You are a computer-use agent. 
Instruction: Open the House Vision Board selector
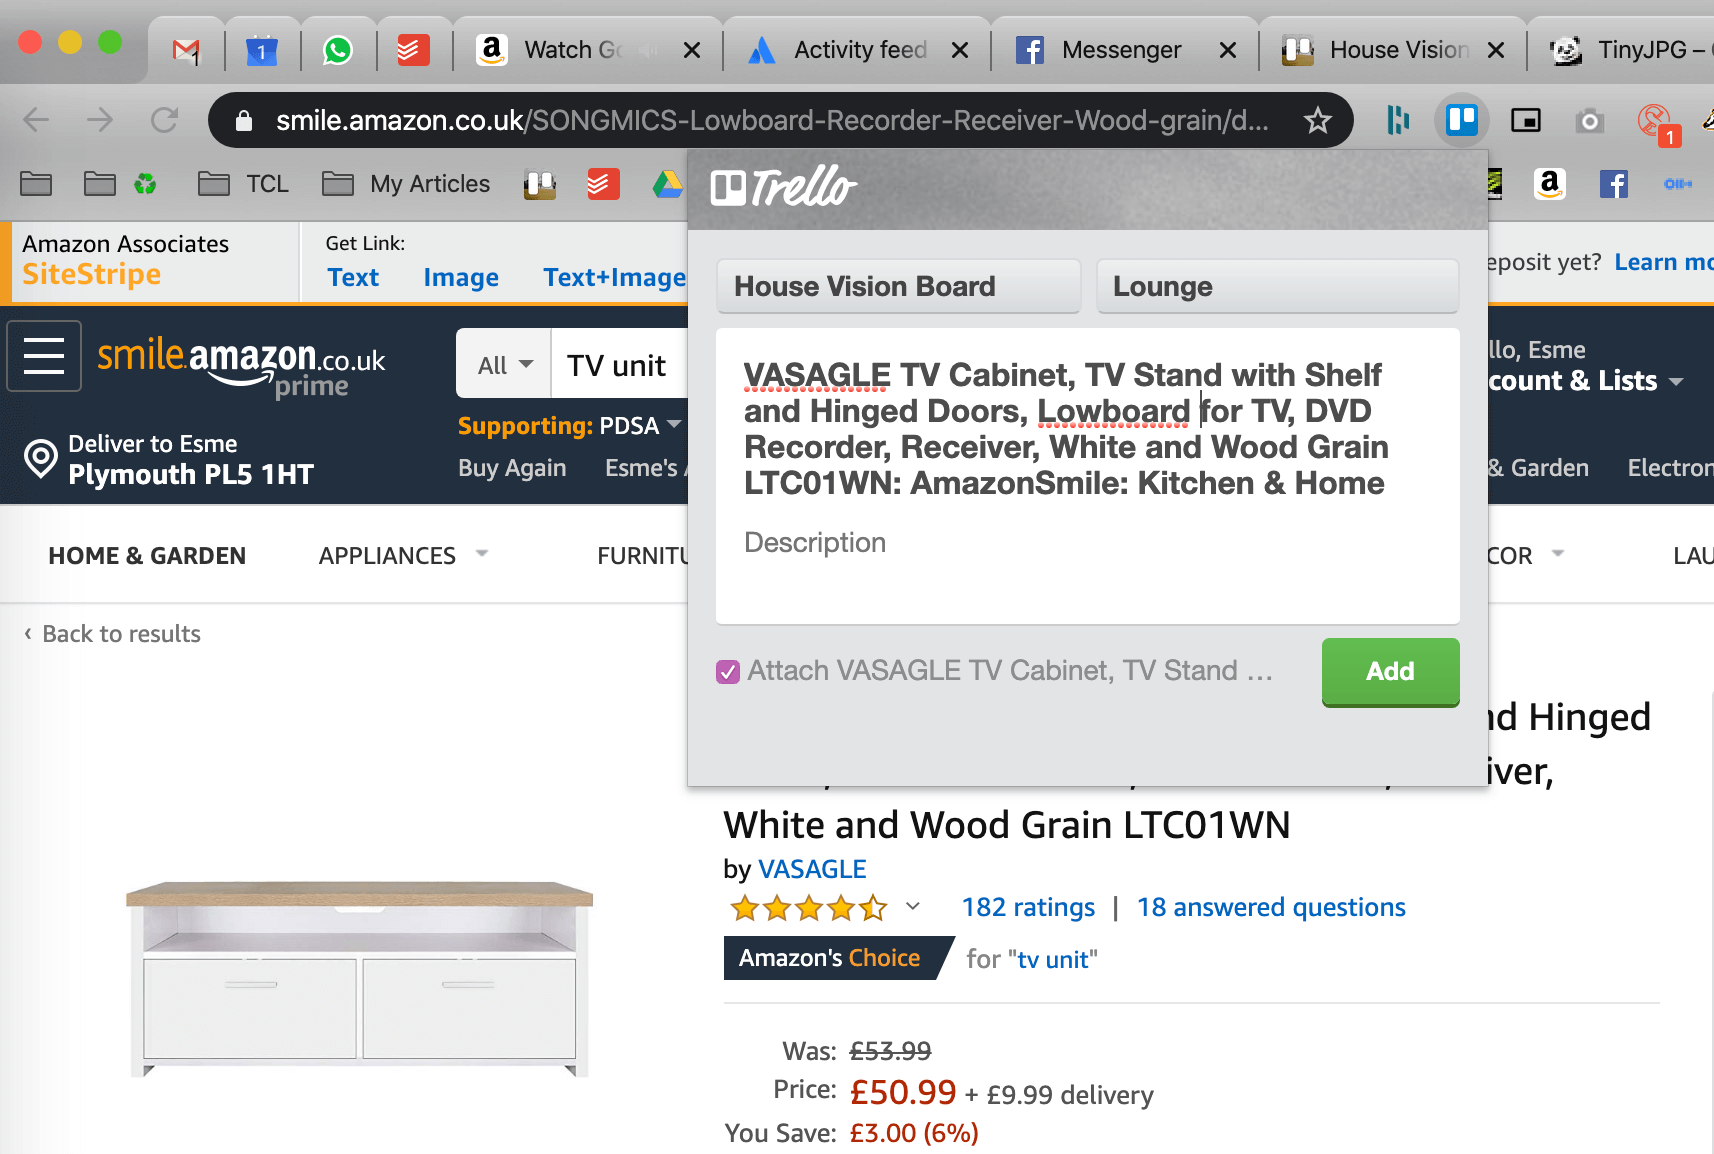898,286
